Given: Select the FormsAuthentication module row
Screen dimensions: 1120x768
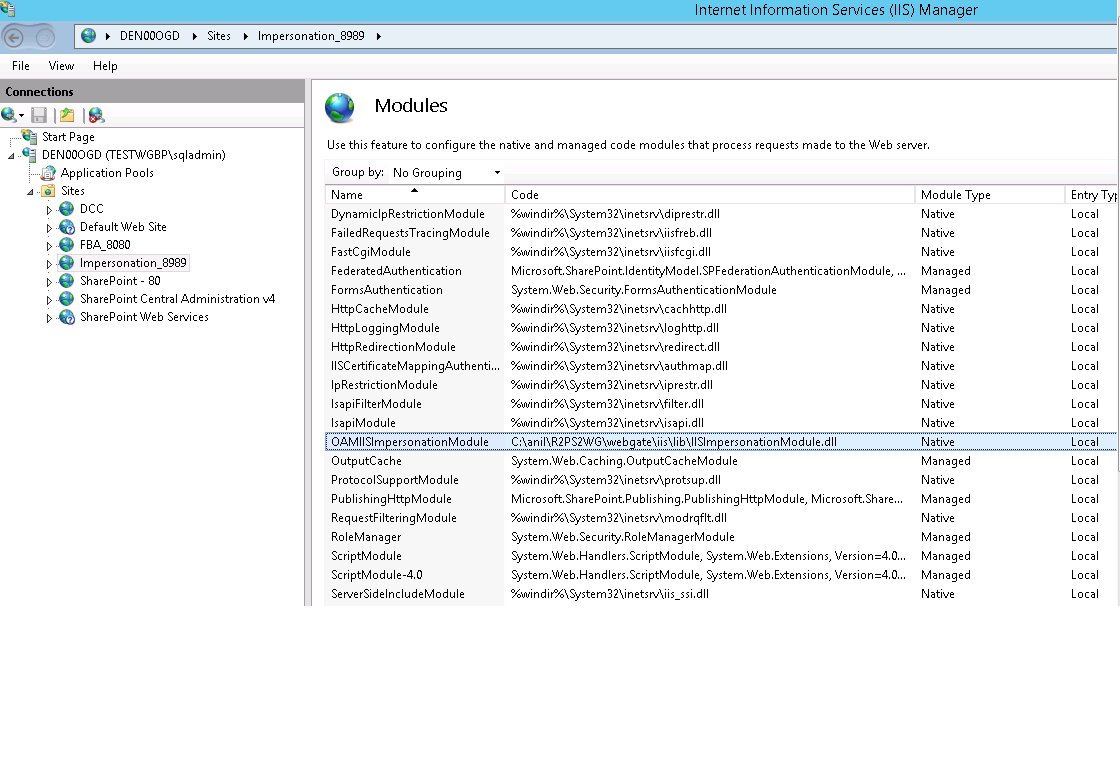Looking at the screenshot, I should click(x=721, y=289).
